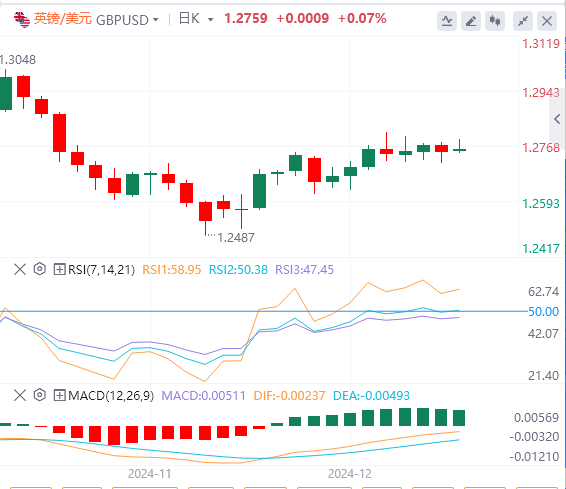Click the 英镑/美元 pair name
566x489 pixels.
pos(62,18)
